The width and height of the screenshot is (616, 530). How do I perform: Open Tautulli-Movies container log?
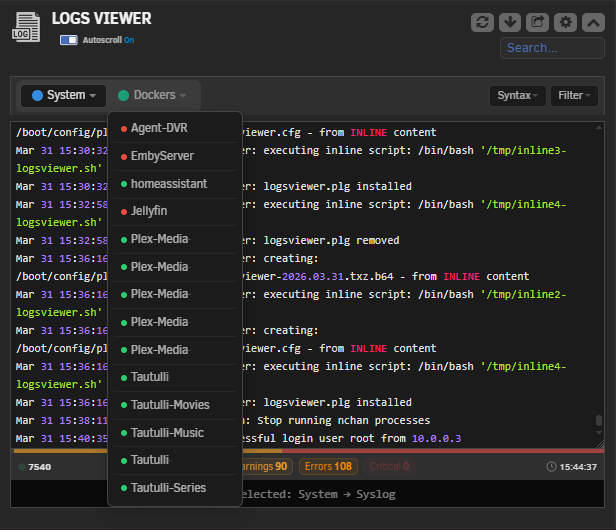pyautogui.click(x=175, y=405)
